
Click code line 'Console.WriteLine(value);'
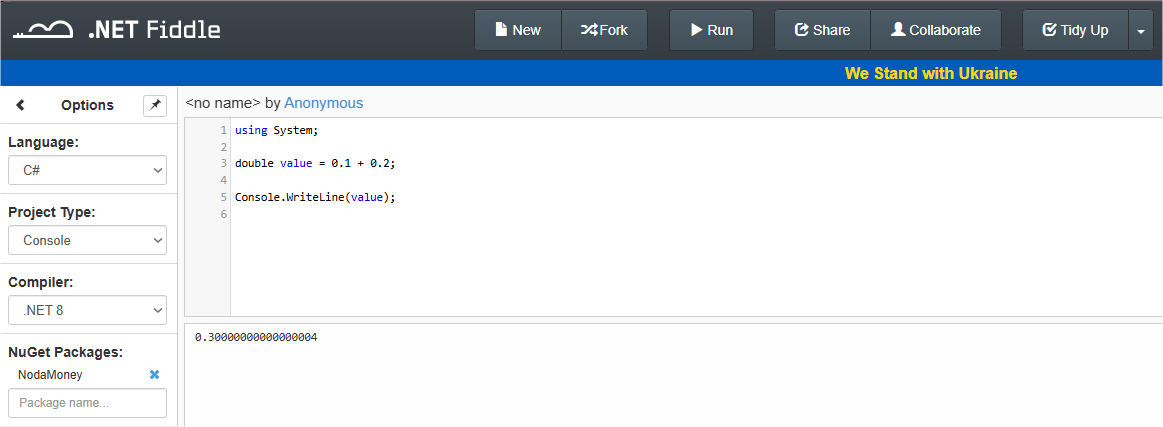coord(315,197)
